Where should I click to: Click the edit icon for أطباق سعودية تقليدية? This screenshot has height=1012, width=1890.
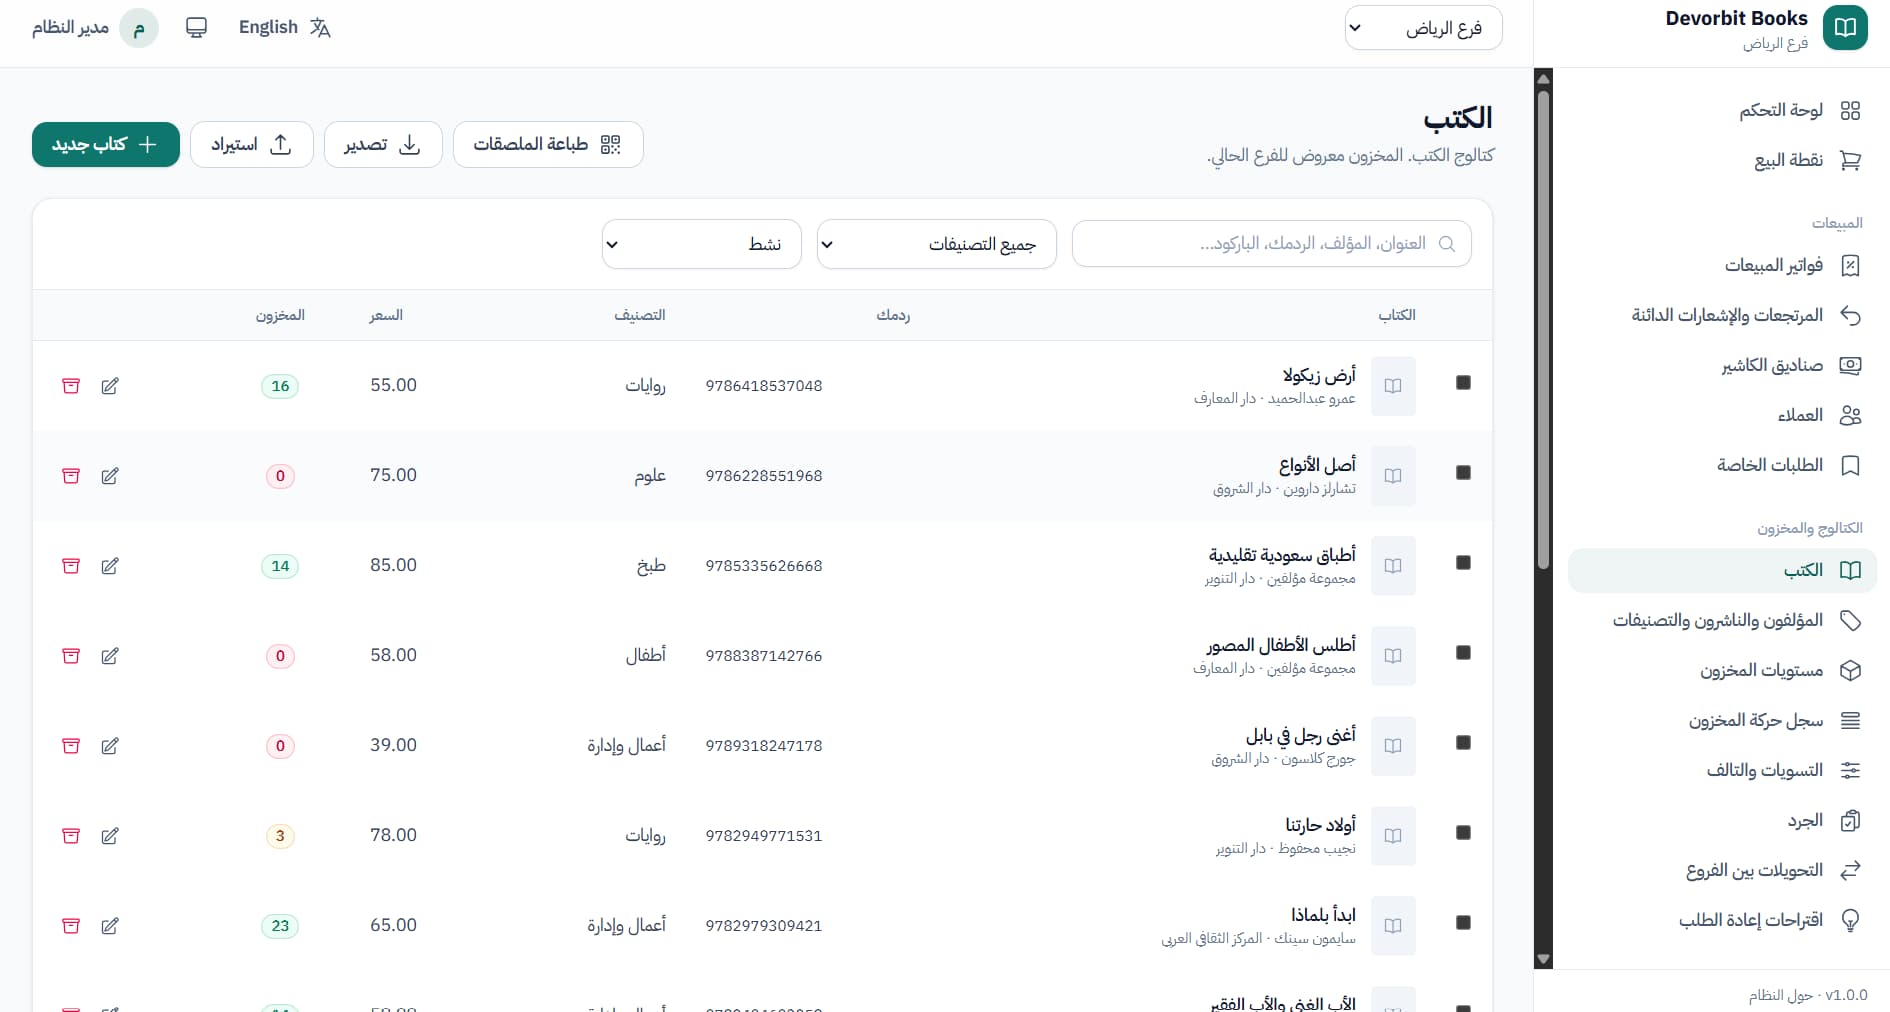pyautogui.click(x=110, y=566)
